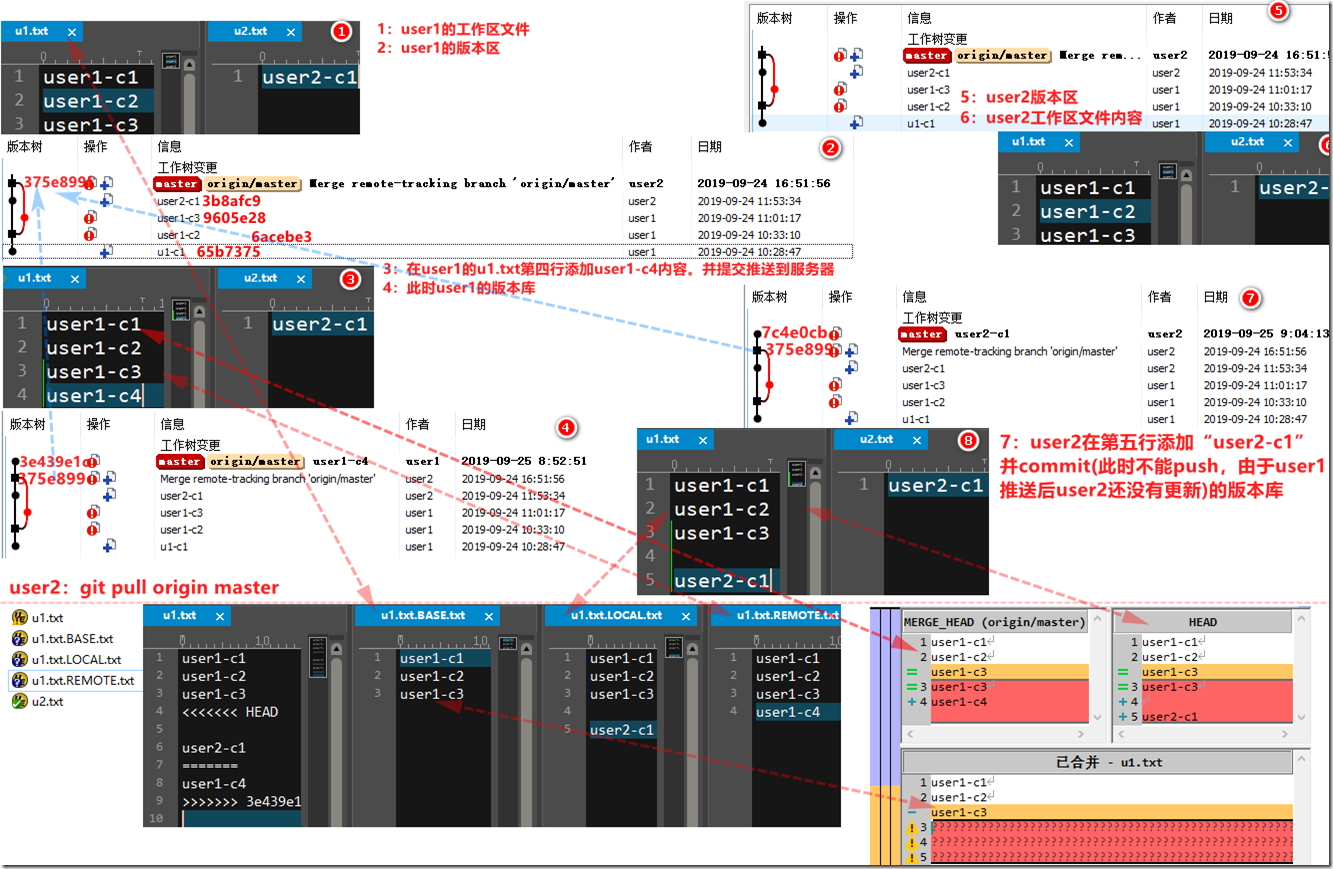This screenshot has height=869, width=1333.
Task: Click modified-file icon on bold user2-c1 commit row
Action: [835, 333]
